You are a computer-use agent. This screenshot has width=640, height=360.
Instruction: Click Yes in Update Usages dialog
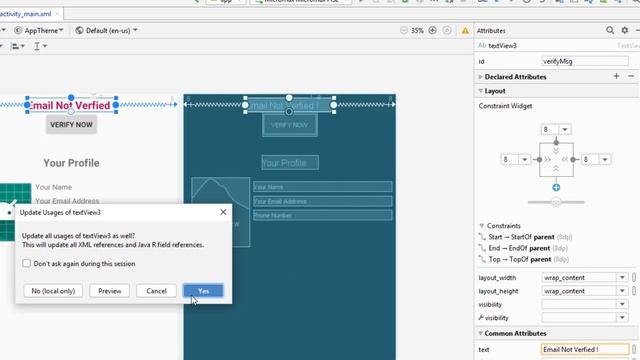coord(203,291)
